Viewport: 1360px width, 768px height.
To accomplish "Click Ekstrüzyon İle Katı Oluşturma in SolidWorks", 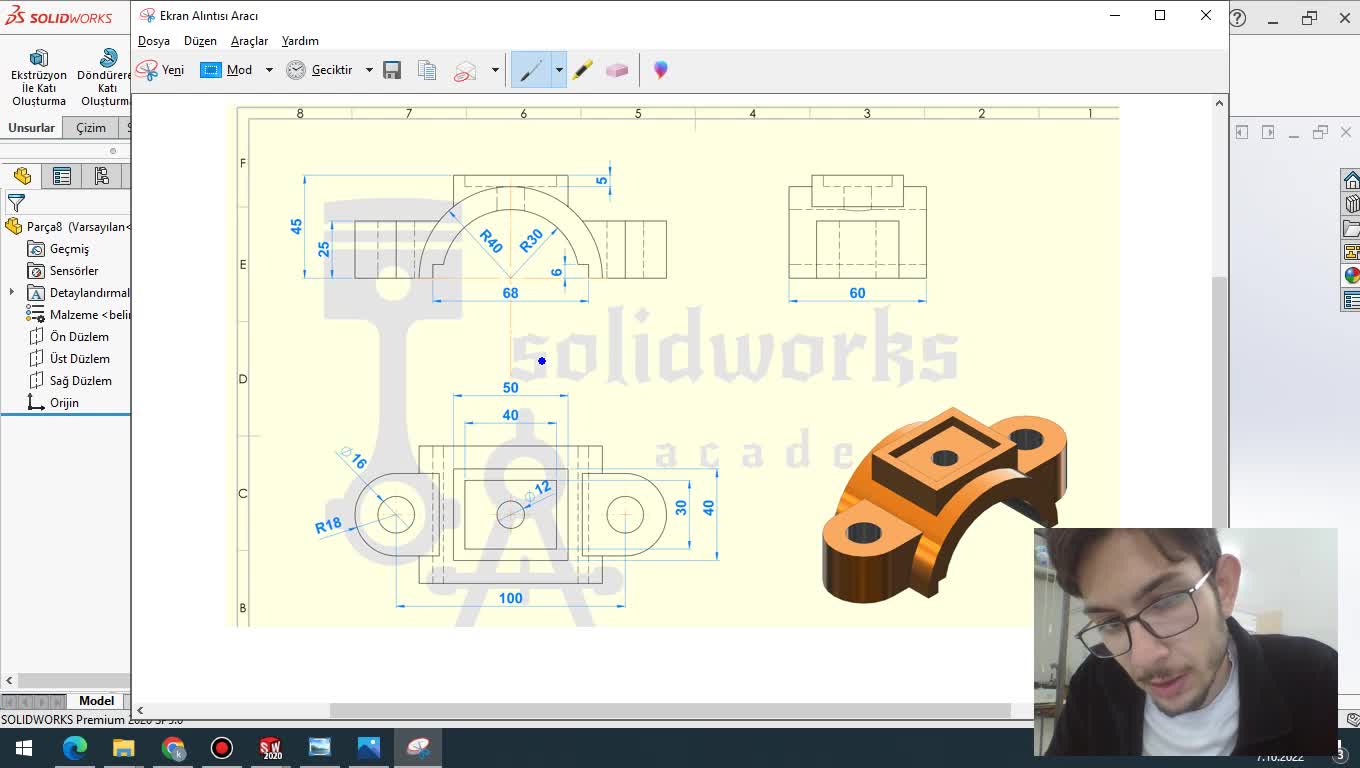I will tap(39, 78).
